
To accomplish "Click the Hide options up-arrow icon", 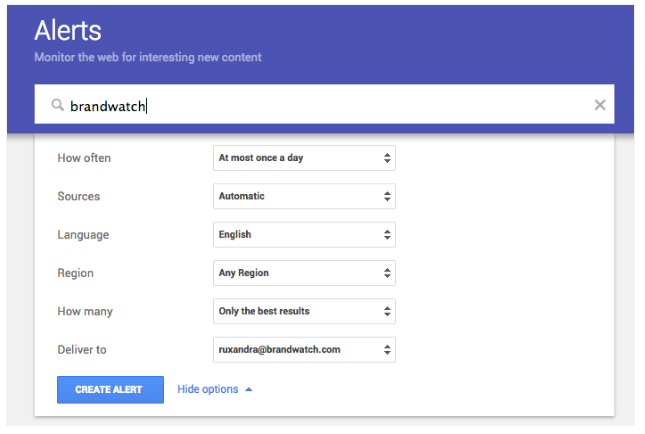I will (248, 390).
